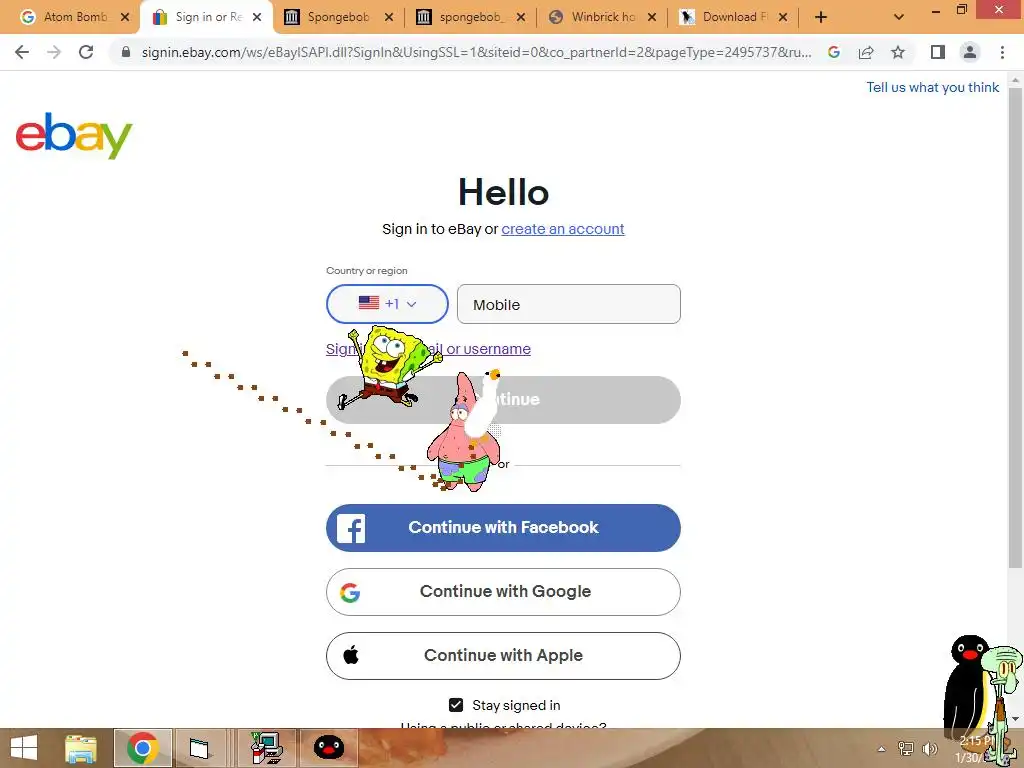Close the Download tab
This screenshot has height=768, width=1024.
(783, 17)
